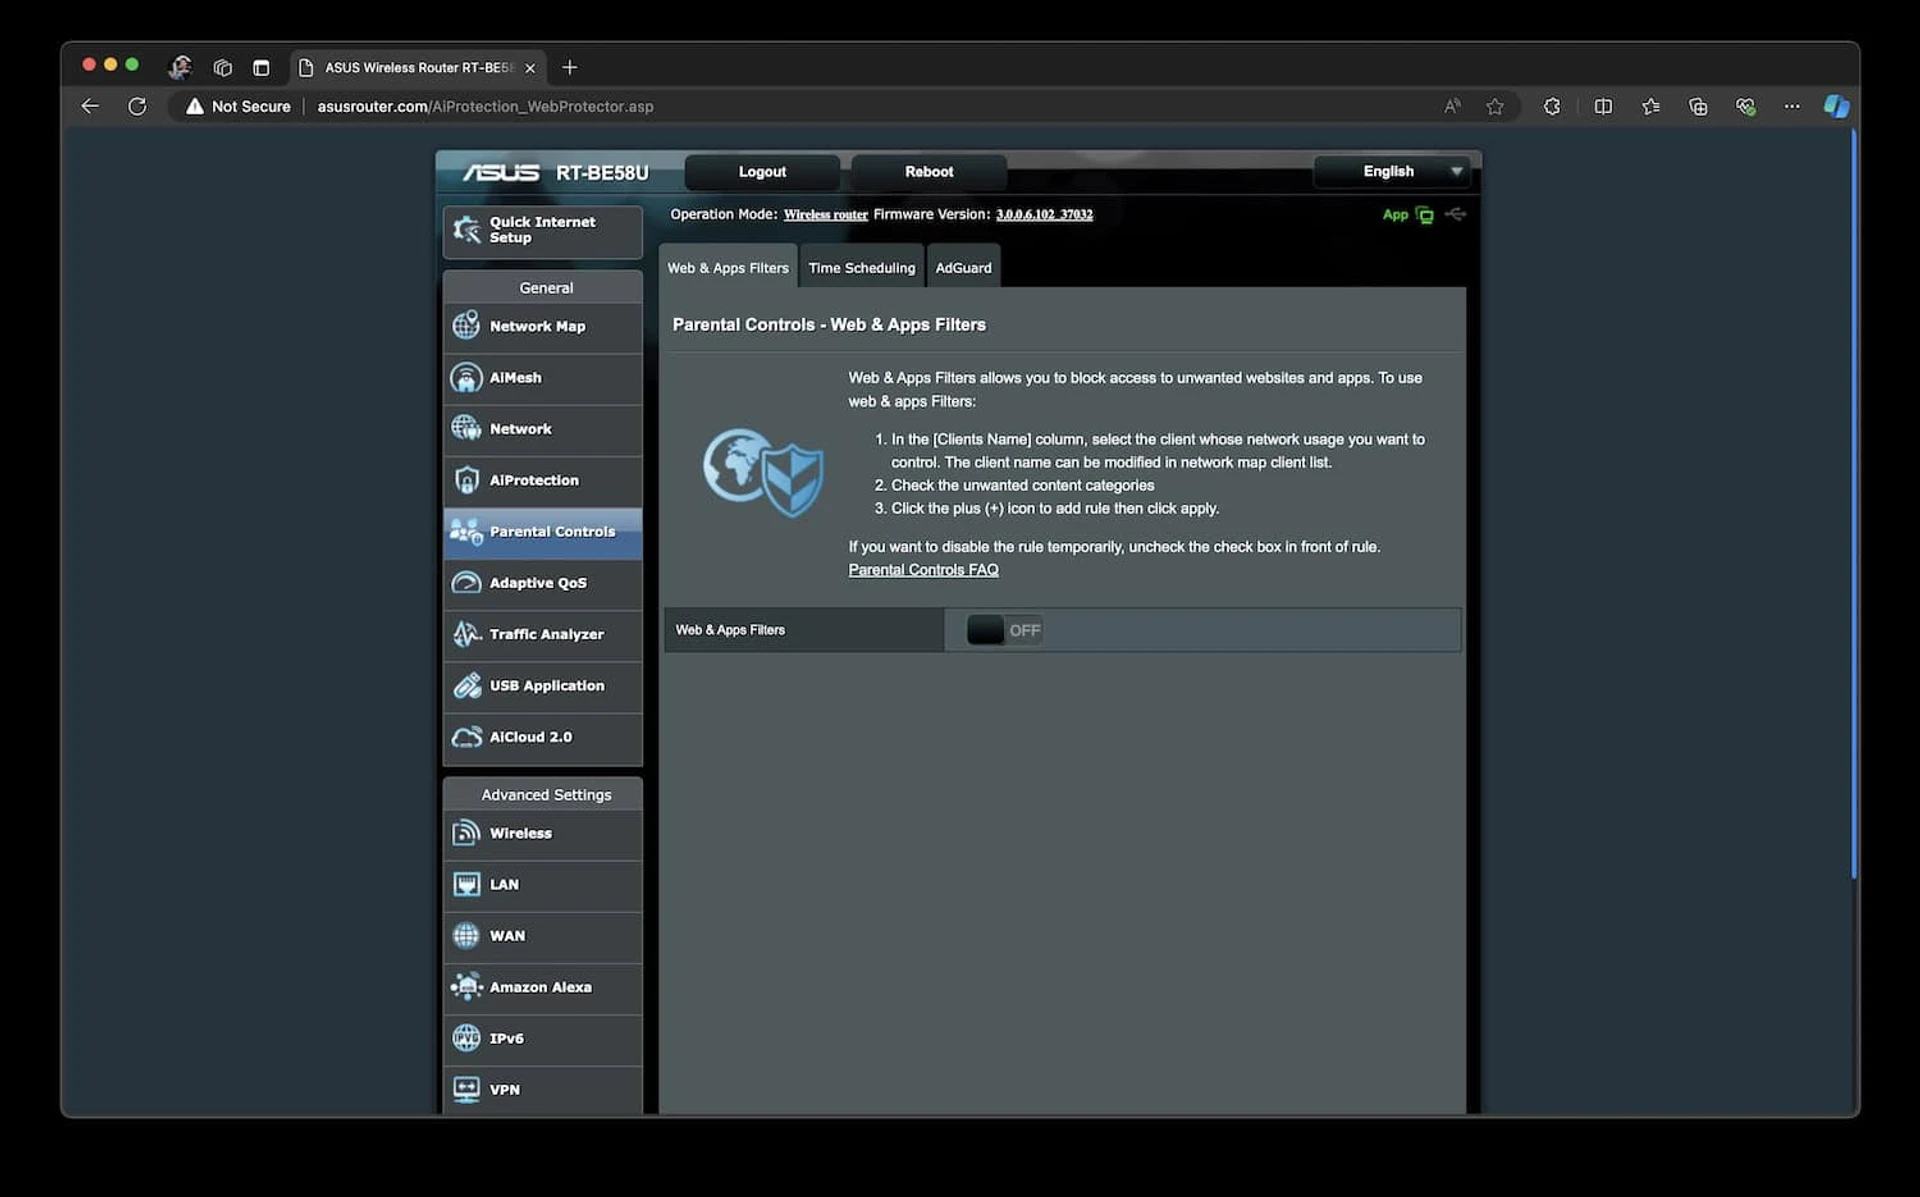Screen dimensions: 1920x1197
Task: Click the page vertical scrollbar
Action: [x=1853, y=505]
